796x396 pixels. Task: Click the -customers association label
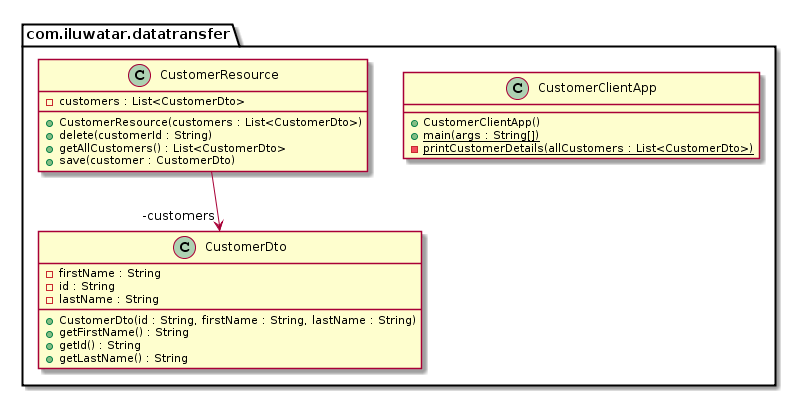point(178,216)
